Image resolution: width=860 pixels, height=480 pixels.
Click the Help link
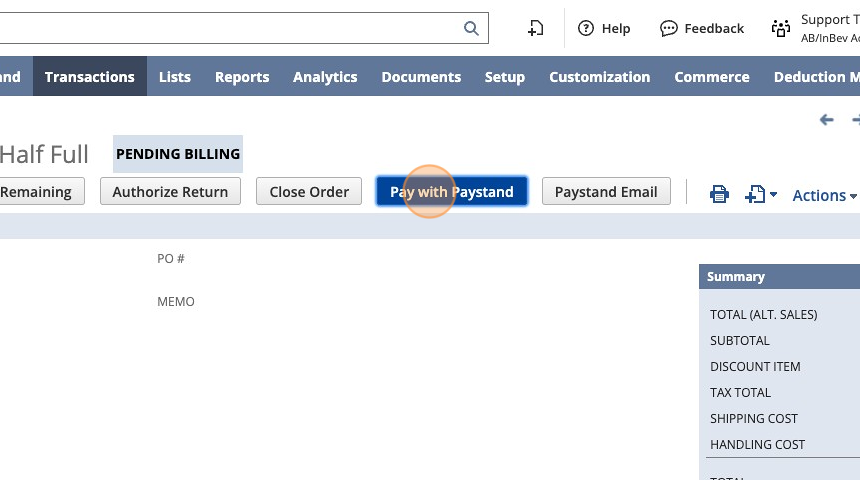(615, 29)
